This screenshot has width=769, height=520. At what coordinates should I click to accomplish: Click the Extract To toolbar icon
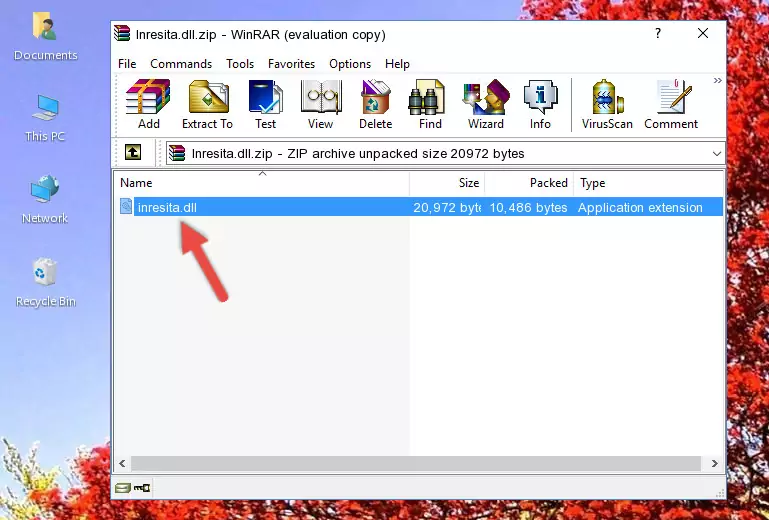[207, 104]
